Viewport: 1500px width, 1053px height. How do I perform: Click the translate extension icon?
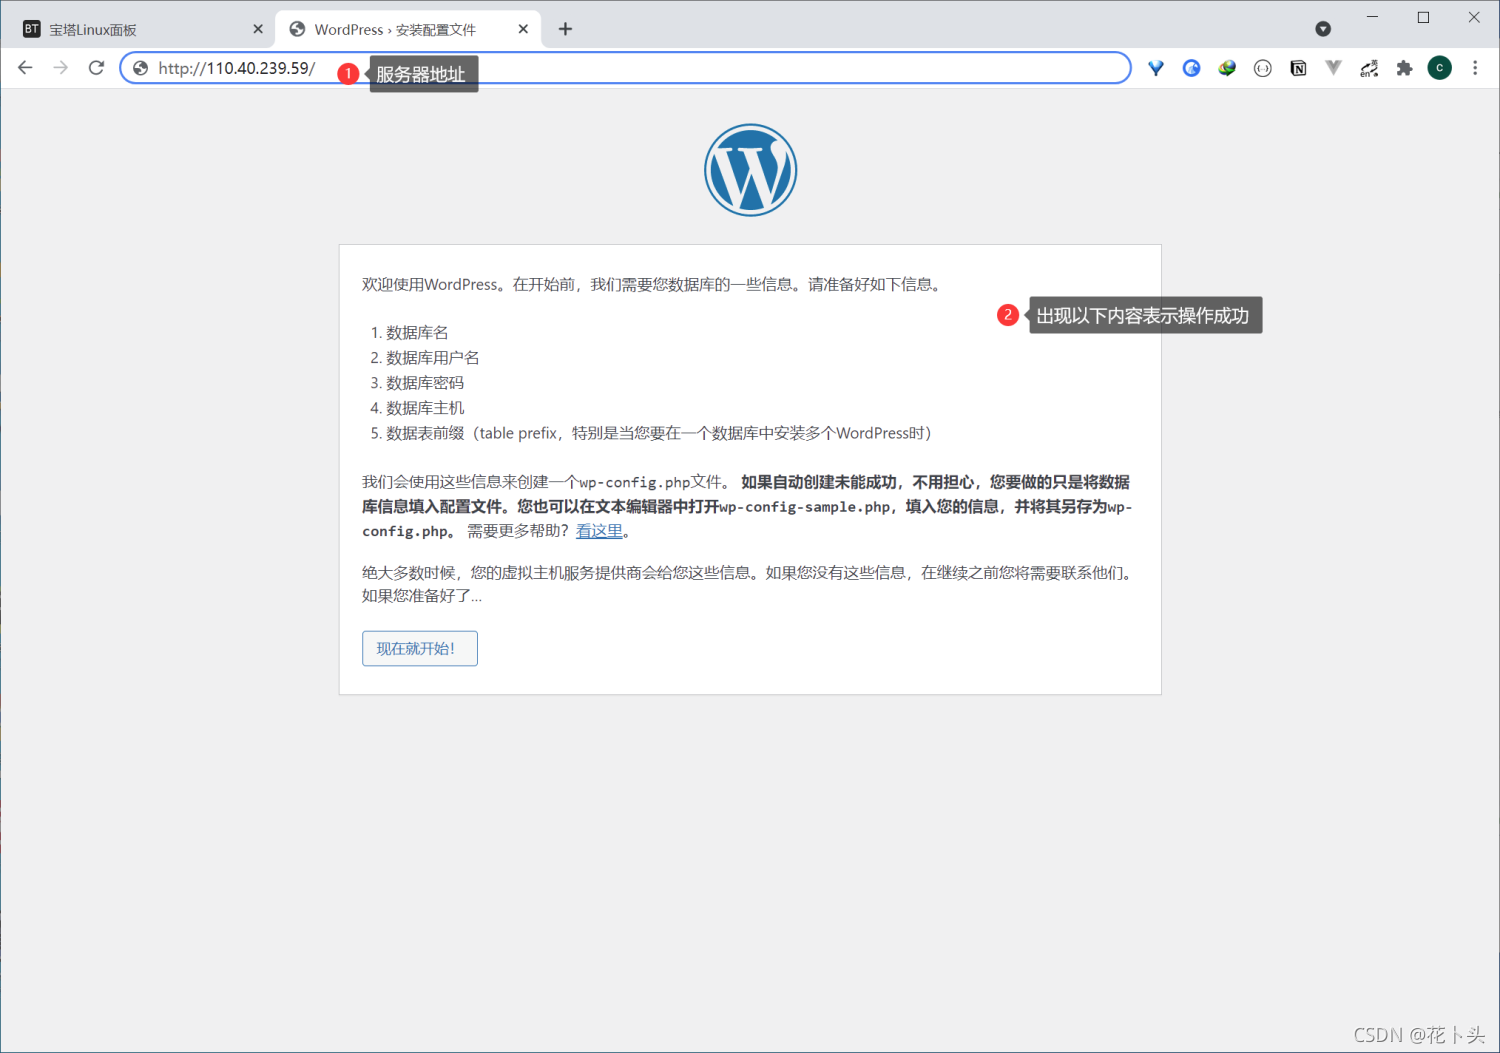click(1369, 68)
